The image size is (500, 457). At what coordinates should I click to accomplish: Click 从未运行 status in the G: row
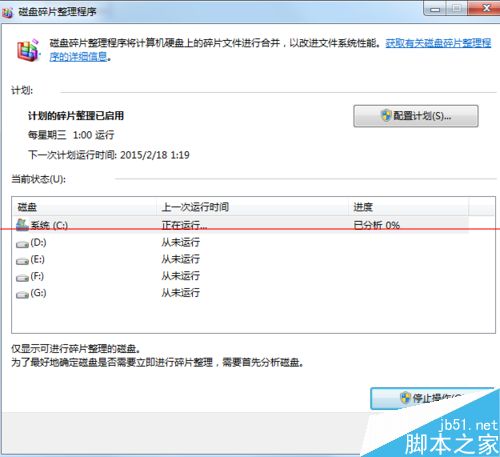pyautogui.click(x=181, y=293)
